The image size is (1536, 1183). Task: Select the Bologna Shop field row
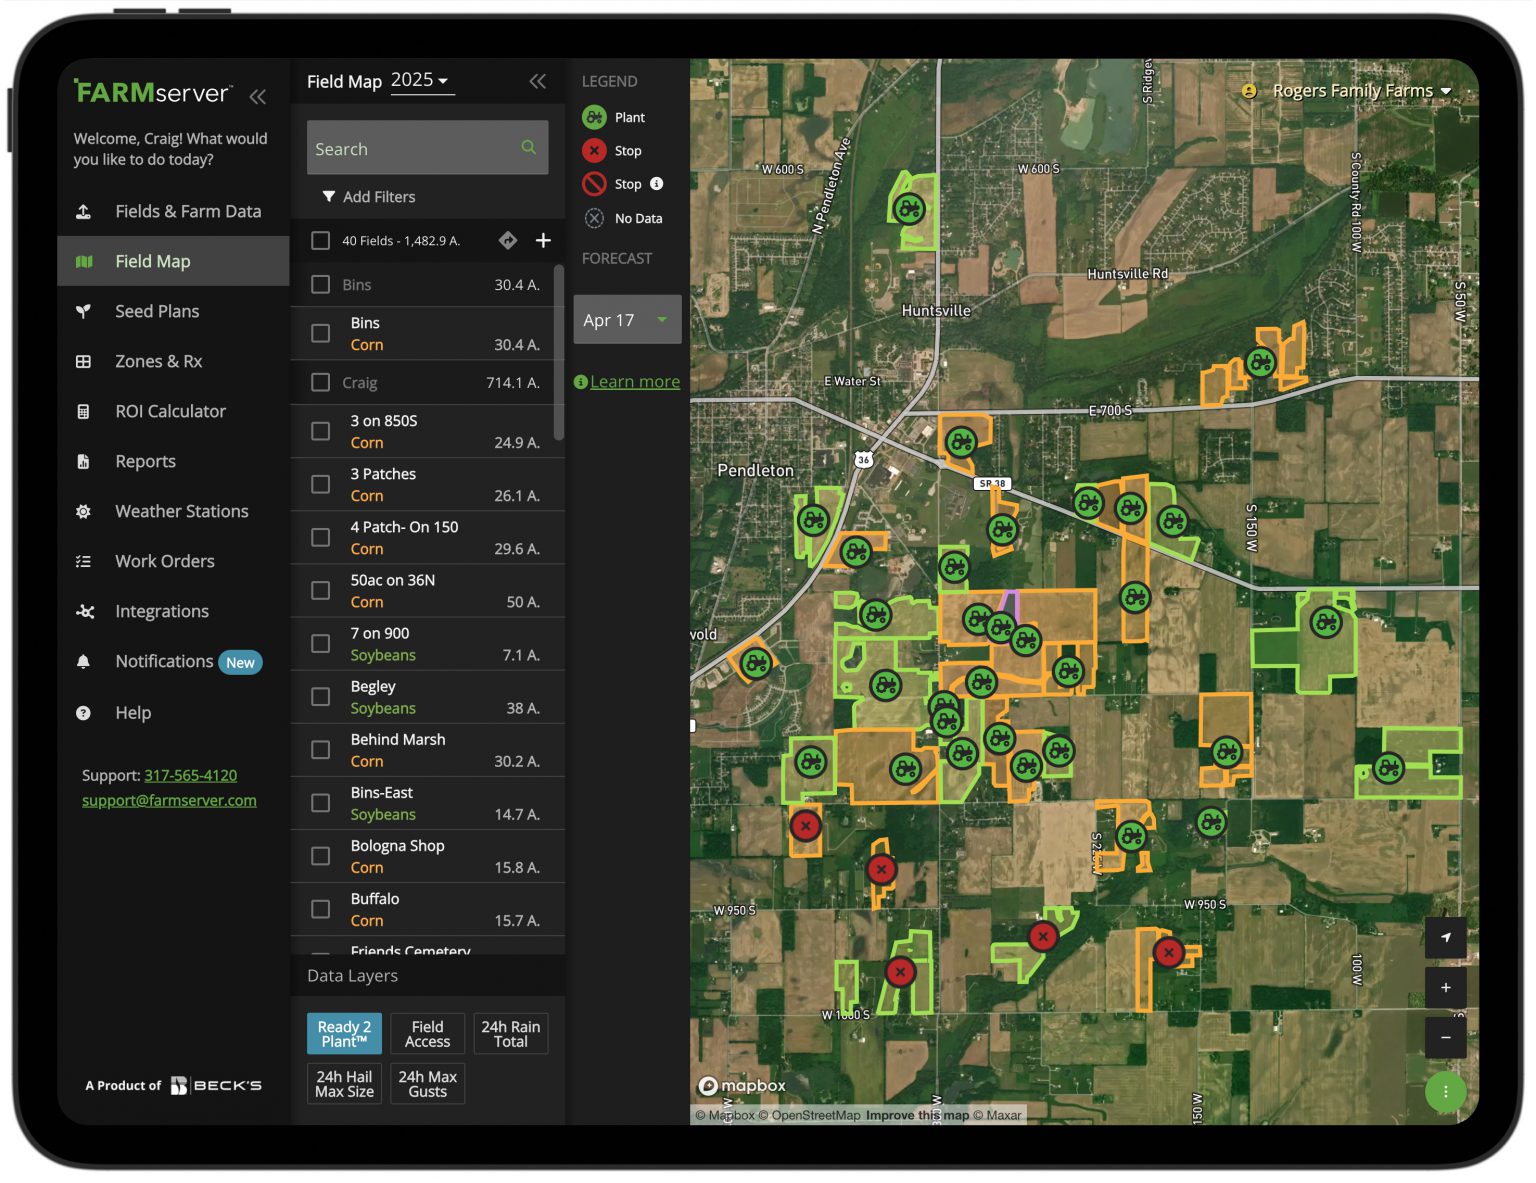(427, 856)
